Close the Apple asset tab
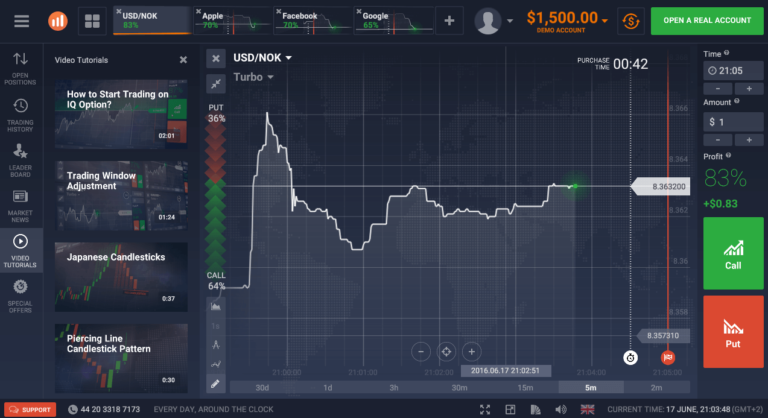The image size is (768, 418). (198, 11)
